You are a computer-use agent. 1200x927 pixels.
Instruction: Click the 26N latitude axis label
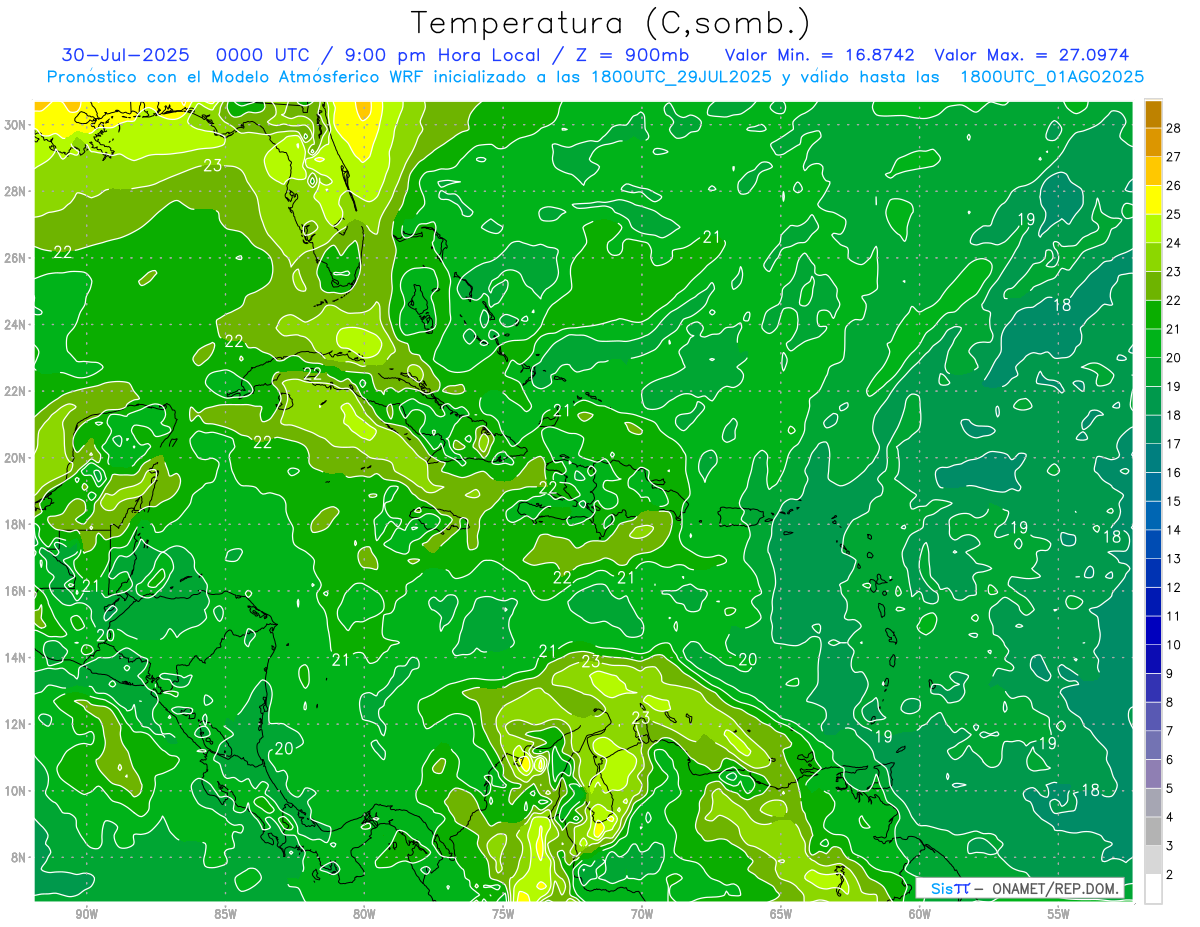tap(17, 258)
